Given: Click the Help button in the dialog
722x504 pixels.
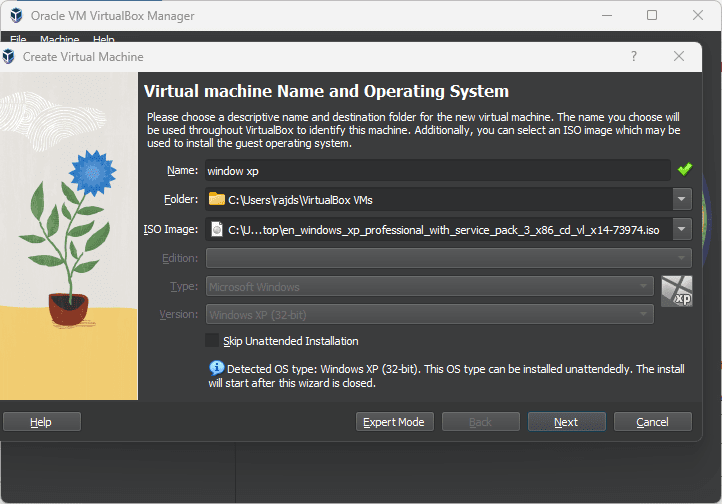Looking at the screenshot, I should 41,422.
